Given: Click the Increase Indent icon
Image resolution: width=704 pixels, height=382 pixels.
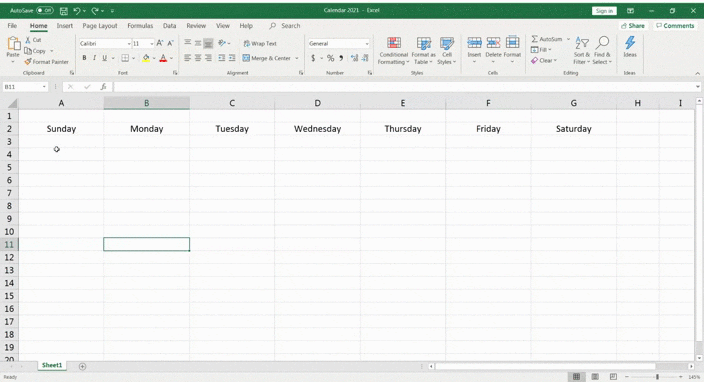Looking at the screenshot, I should click(x=232, y=58).
